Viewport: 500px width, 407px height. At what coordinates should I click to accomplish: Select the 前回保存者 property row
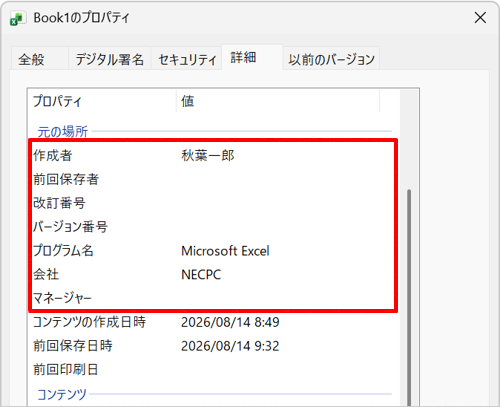(213, 179)
